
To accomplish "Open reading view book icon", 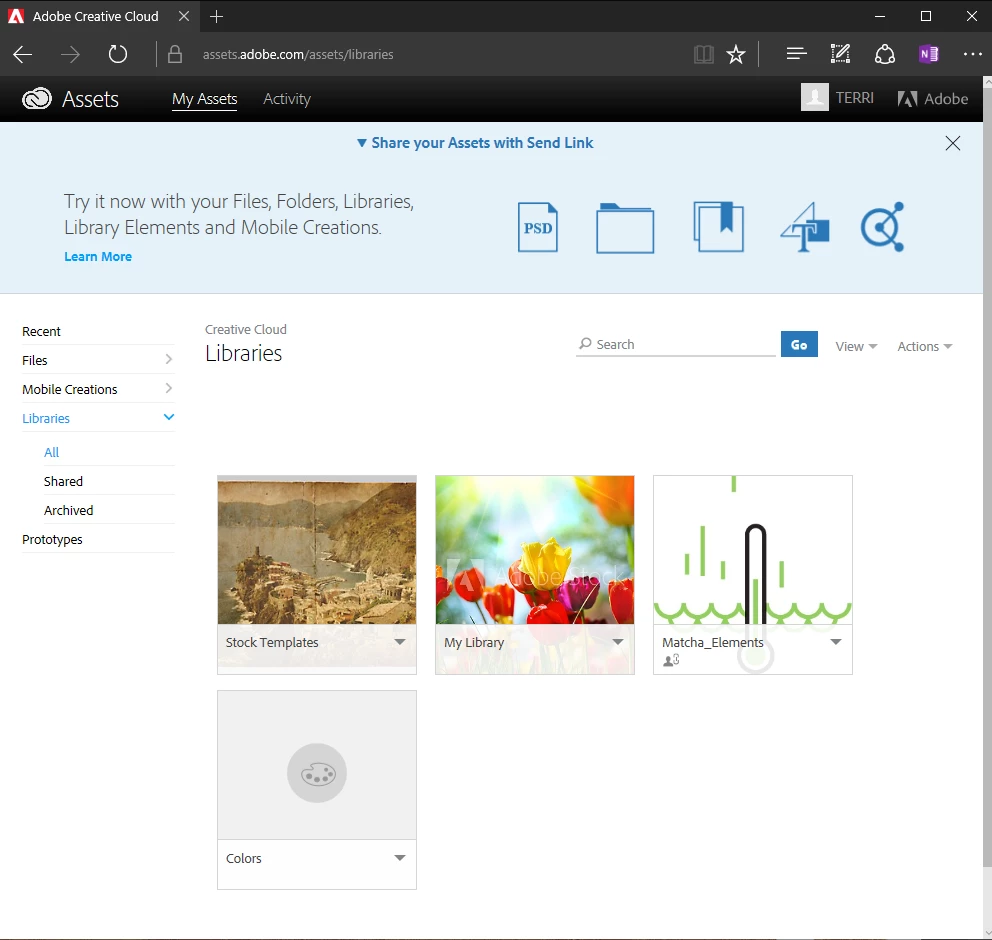I will (x=704, y=54).
